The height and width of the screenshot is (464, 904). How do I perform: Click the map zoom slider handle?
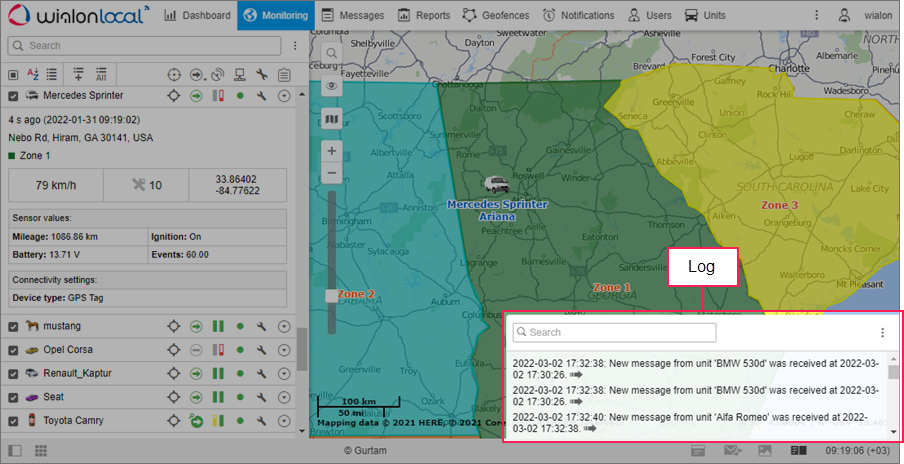[x=332, y=296]
